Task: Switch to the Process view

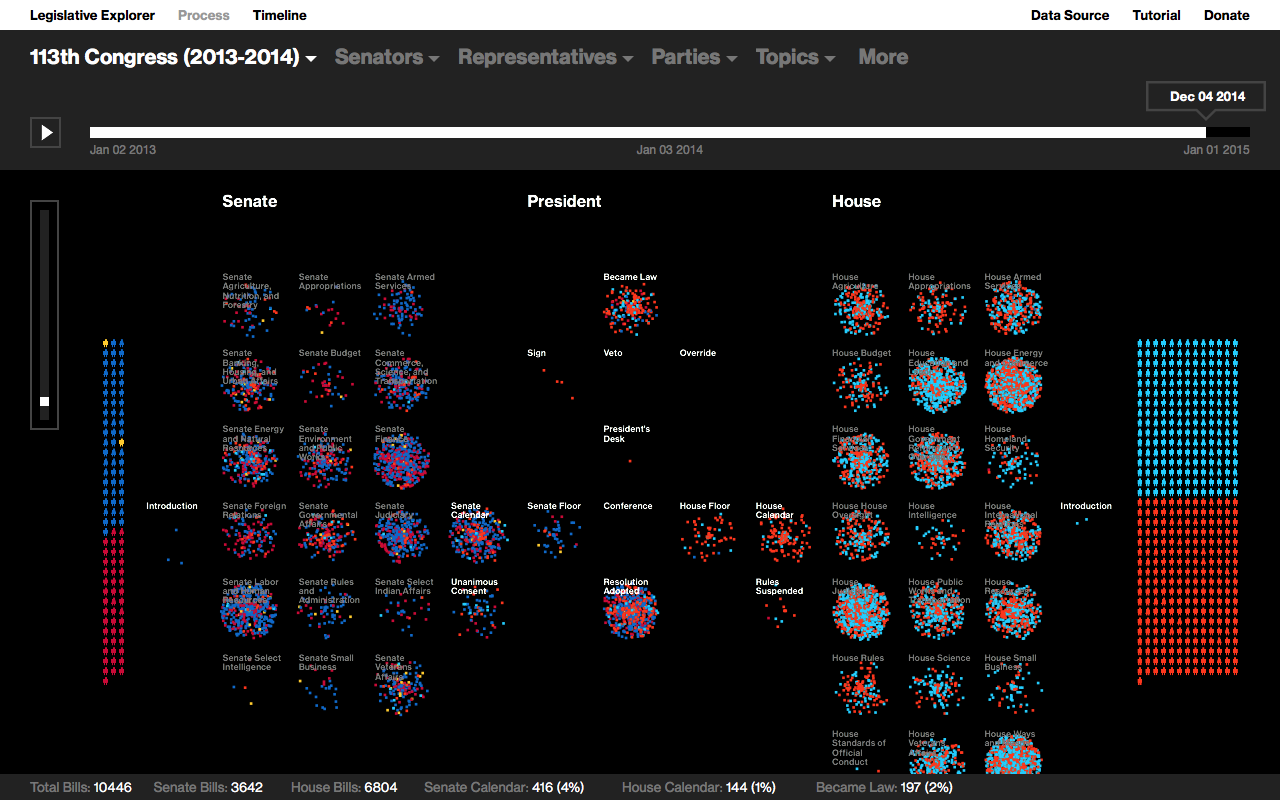Action: (x=203, y=15)
